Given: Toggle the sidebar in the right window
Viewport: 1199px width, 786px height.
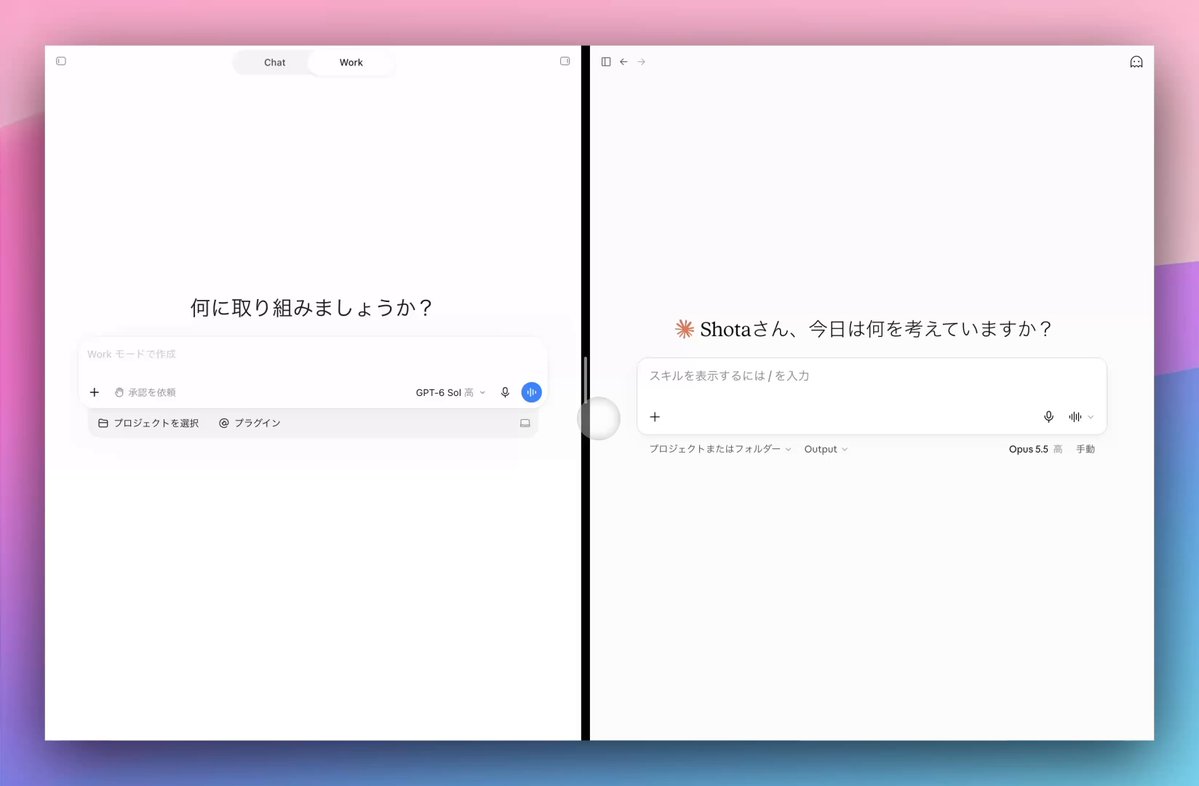Looking at the screenshot, I should (606, 62).
